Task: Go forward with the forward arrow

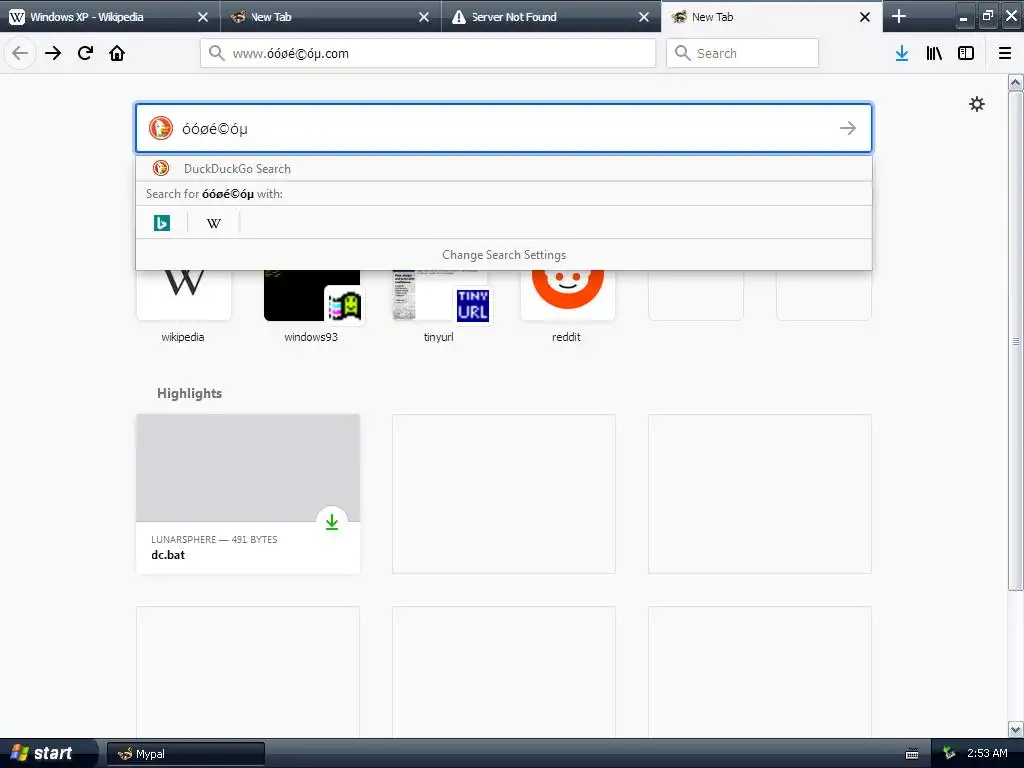Action: [x=53, y=53]
